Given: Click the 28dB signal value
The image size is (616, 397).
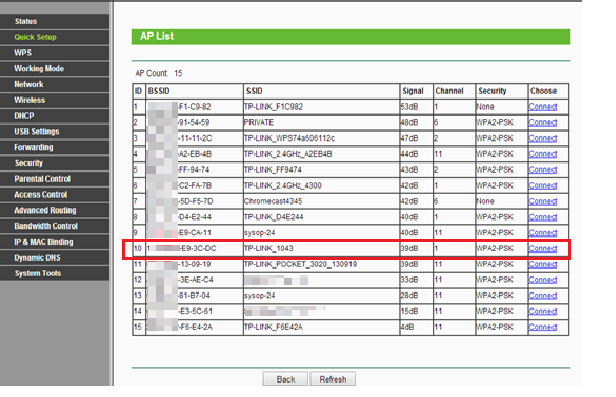Looking at the screenshot, I should click(x=409, y=295).
